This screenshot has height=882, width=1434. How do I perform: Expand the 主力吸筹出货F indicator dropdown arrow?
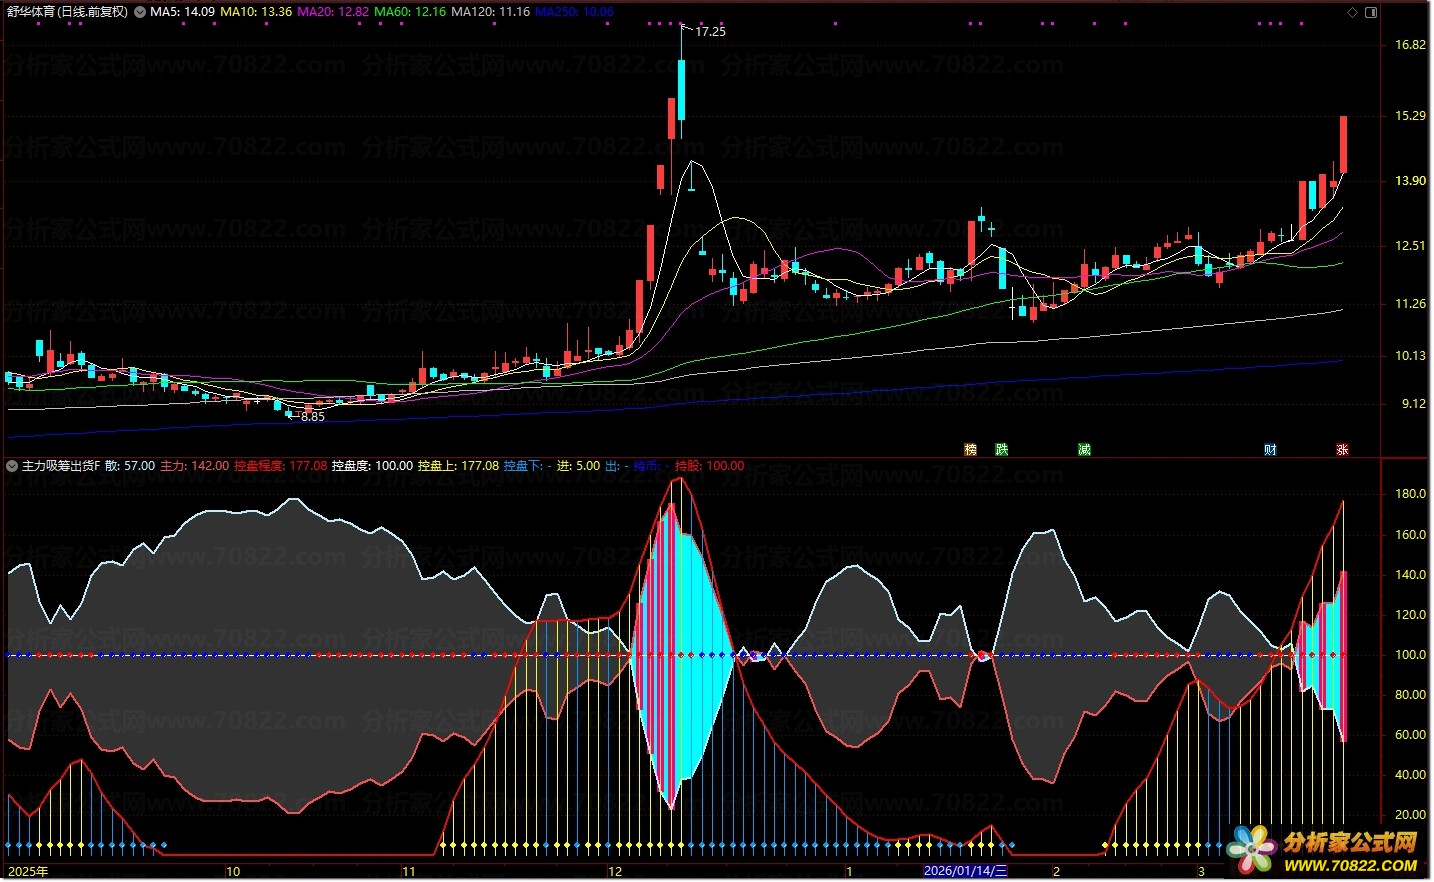[x=11, y=466]
